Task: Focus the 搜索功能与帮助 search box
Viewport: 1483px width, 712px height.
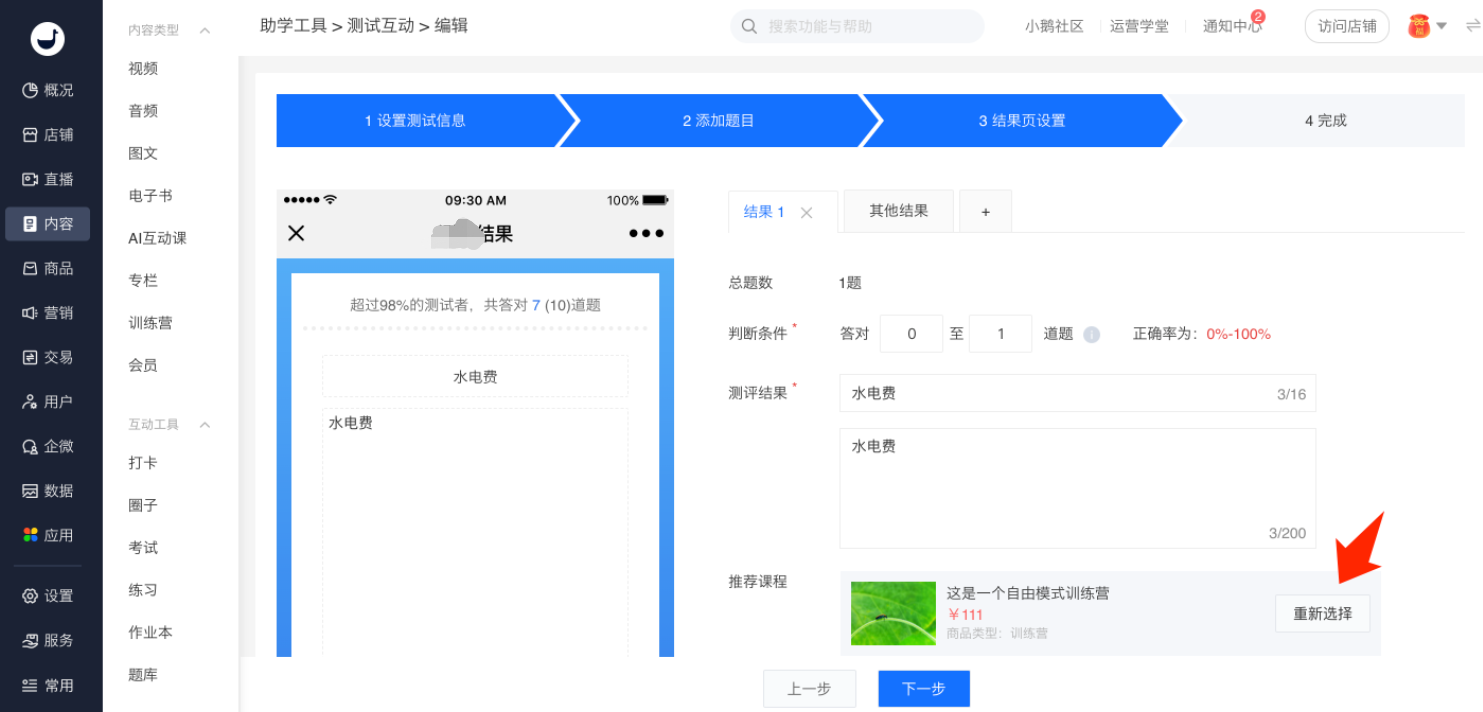Action: [x=857, y=27]
